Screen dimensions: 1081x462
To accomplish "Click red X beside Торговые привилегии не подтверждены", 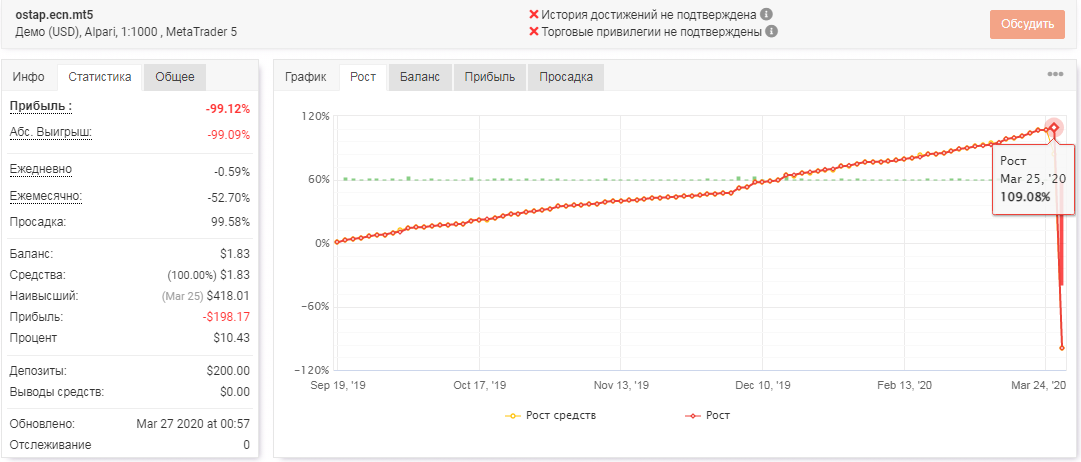I will [534, 32].
